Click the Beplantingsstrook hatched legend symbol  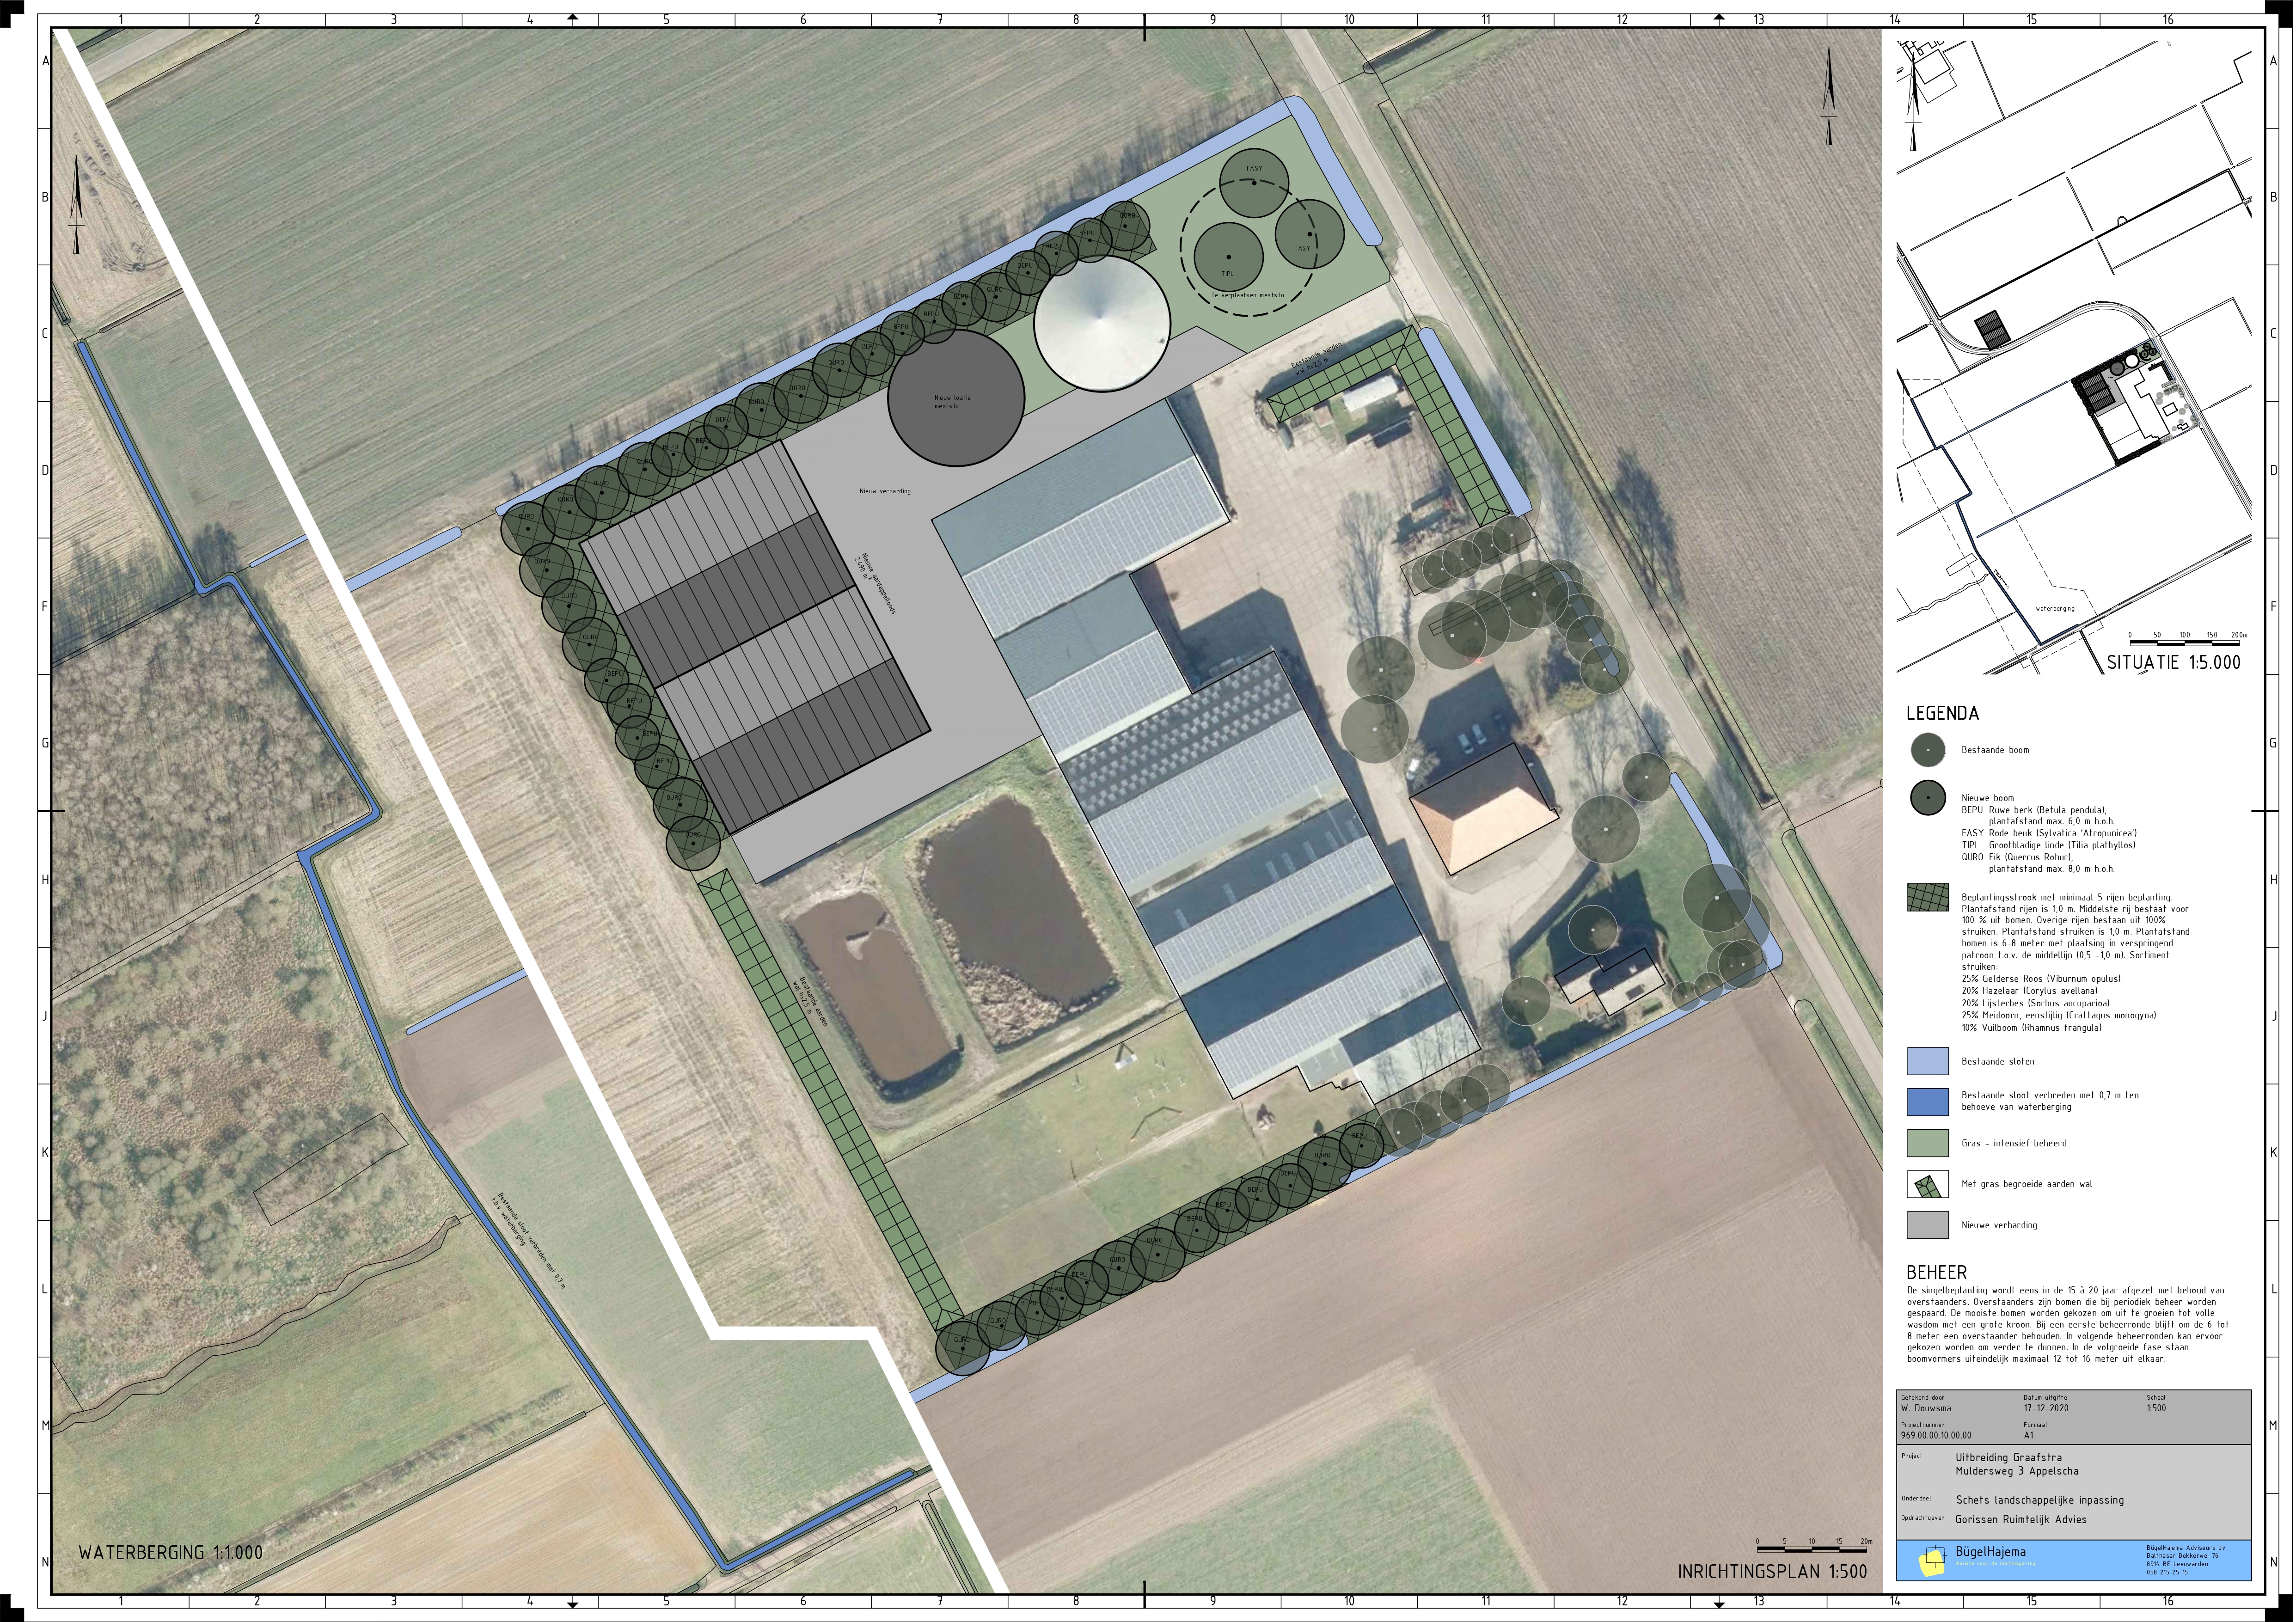[x=1927, y=897]
